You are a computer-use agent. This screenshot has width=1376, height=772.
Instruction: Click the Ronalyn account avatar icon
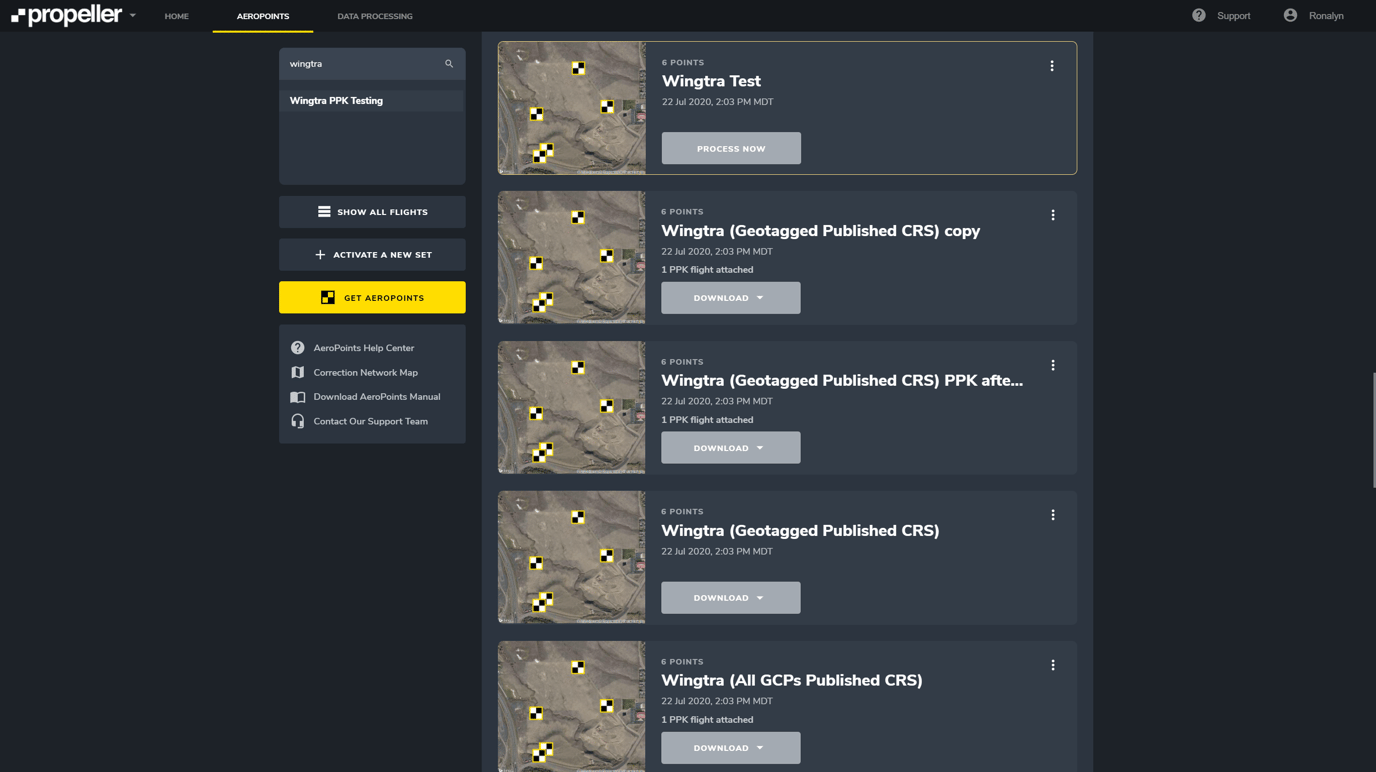tap(1290, 16)
